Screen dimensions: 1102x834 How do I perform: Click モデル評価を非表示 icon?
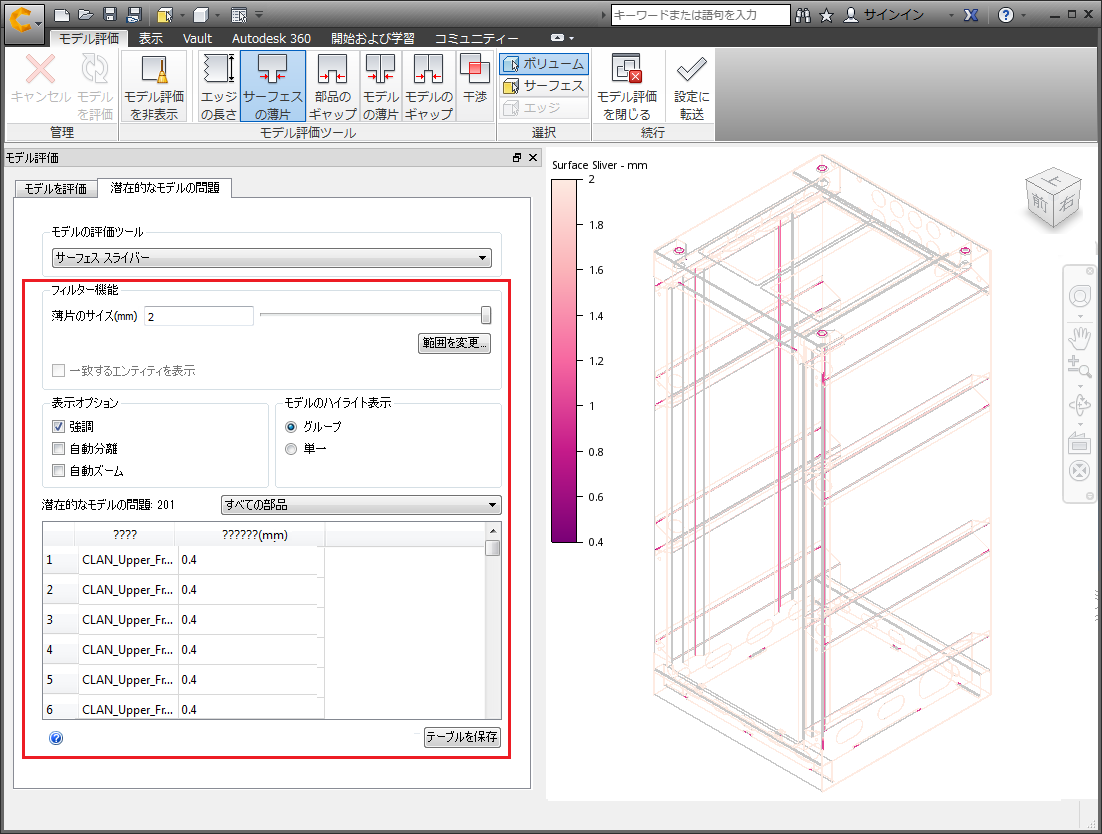(x=154, y=86)
